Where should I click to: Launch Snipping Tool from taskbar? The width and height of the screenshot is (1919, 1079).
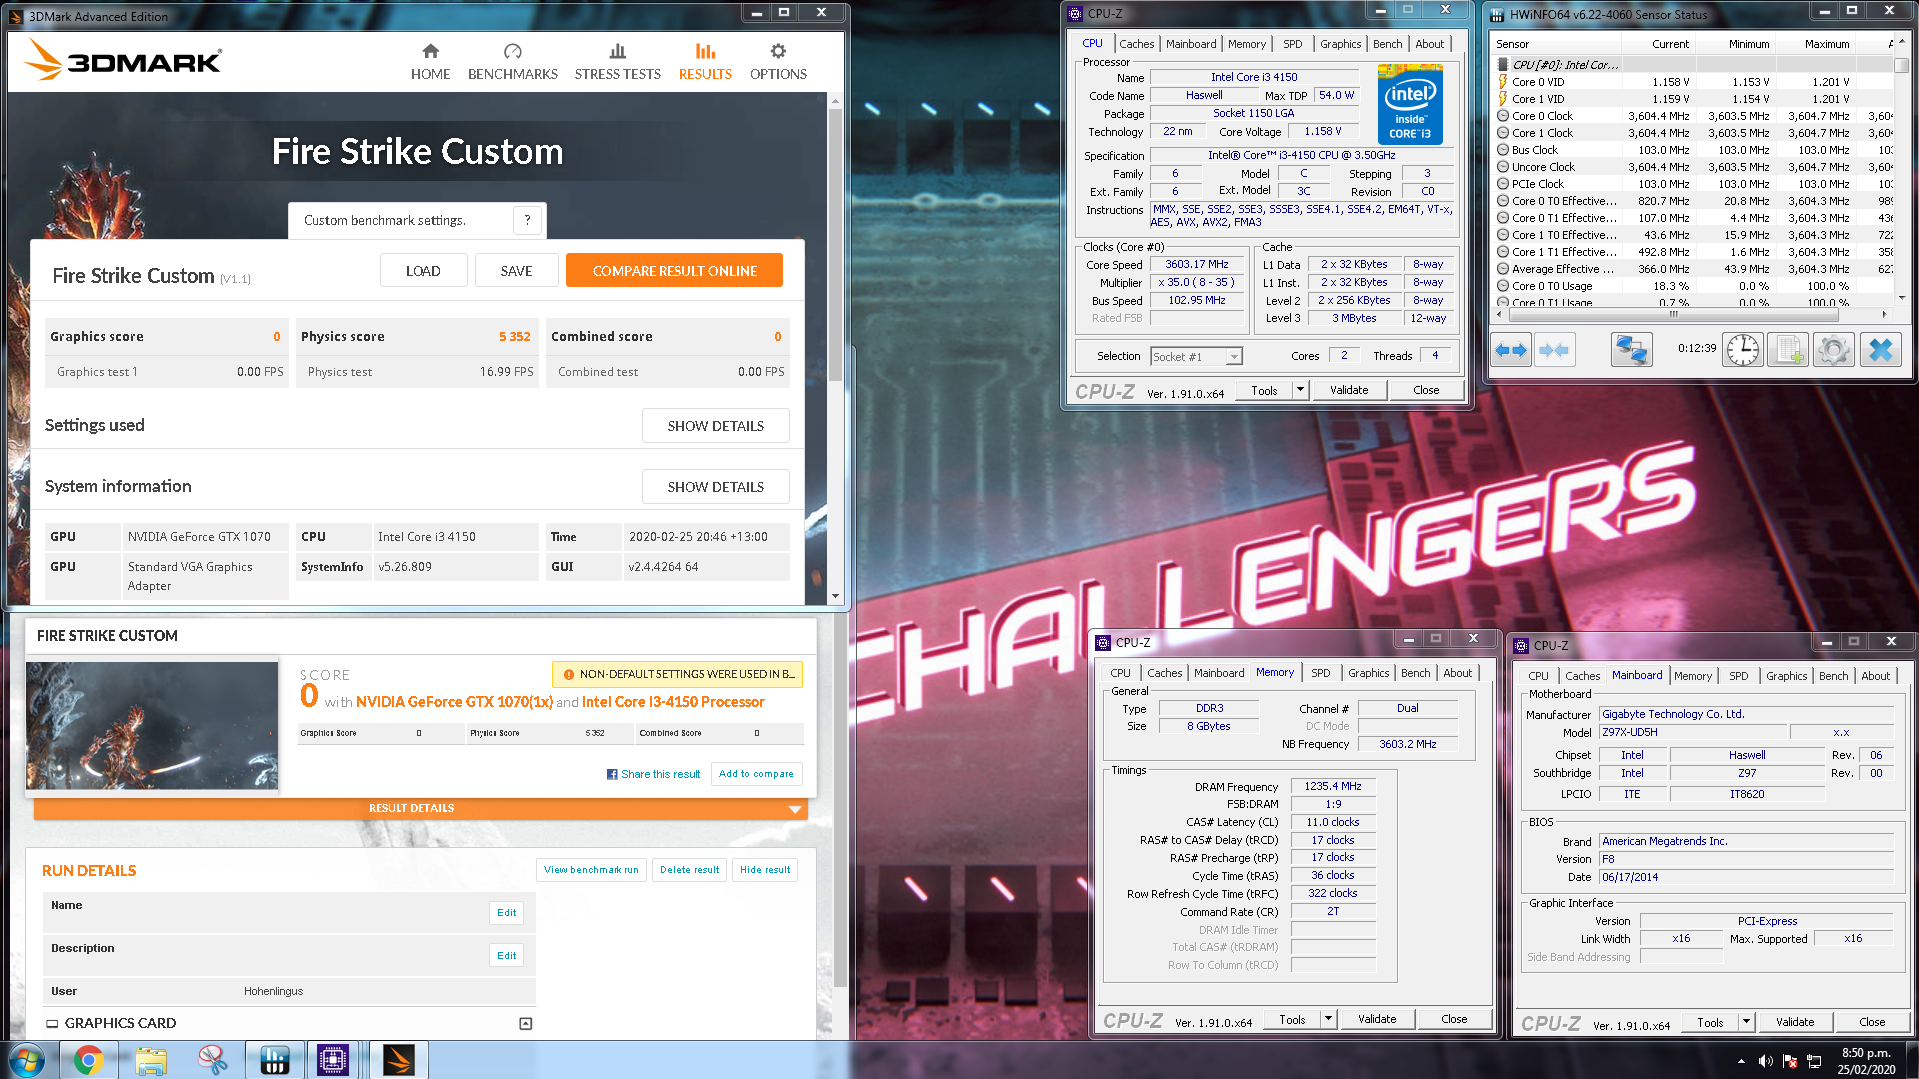click(x=212, y=1060)
